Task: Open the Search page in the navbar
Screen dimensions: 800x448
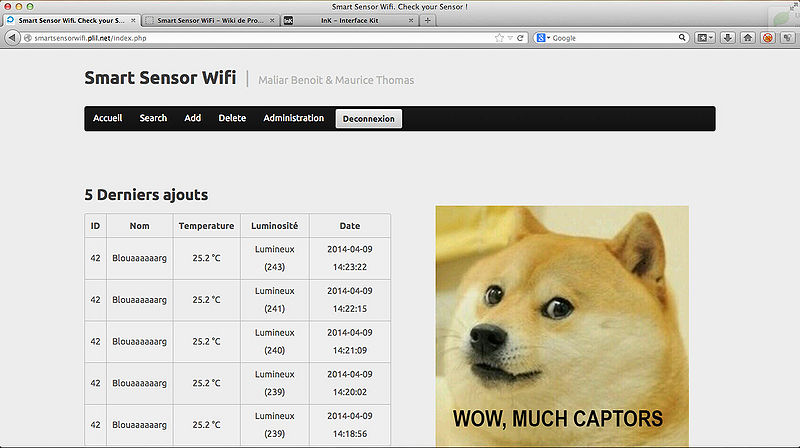Action: click(x=153, y=118)
